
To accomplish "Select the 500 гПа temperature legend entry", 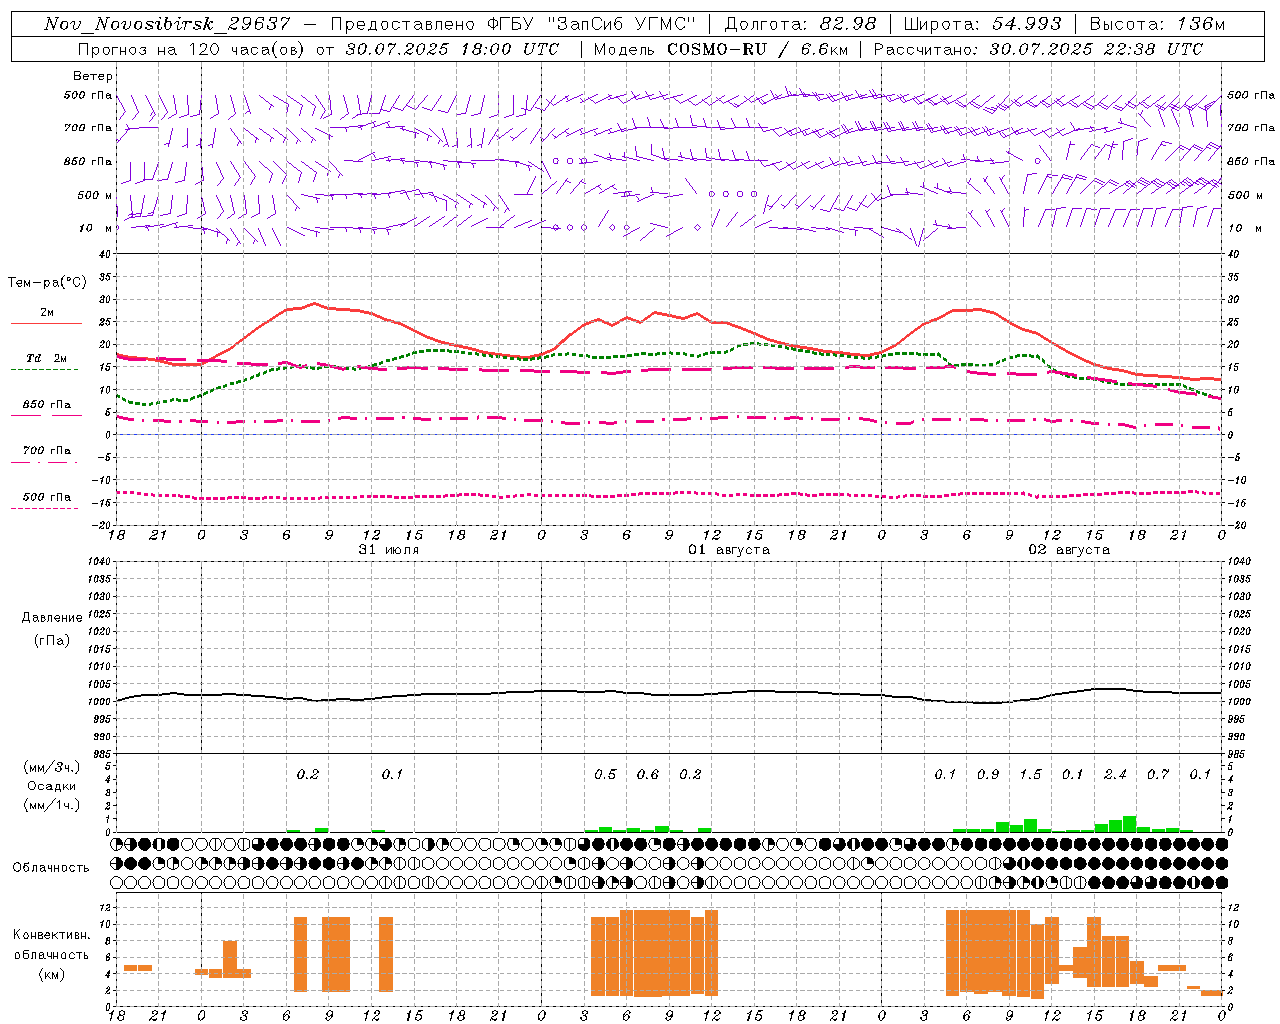I will [46, 497].
